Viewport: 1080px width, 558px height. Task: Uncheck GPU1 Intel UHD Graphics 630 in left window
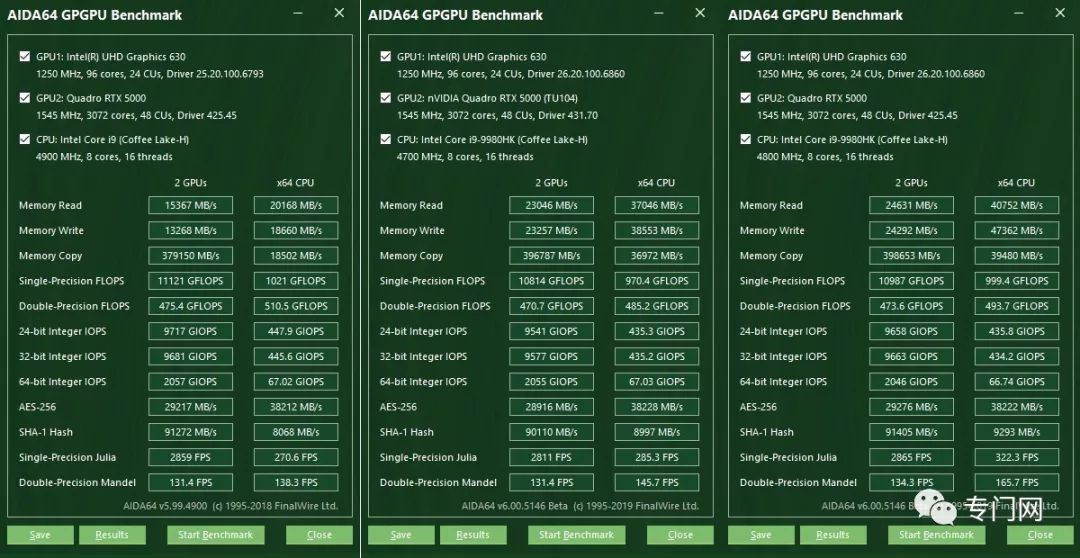(25, 56)
